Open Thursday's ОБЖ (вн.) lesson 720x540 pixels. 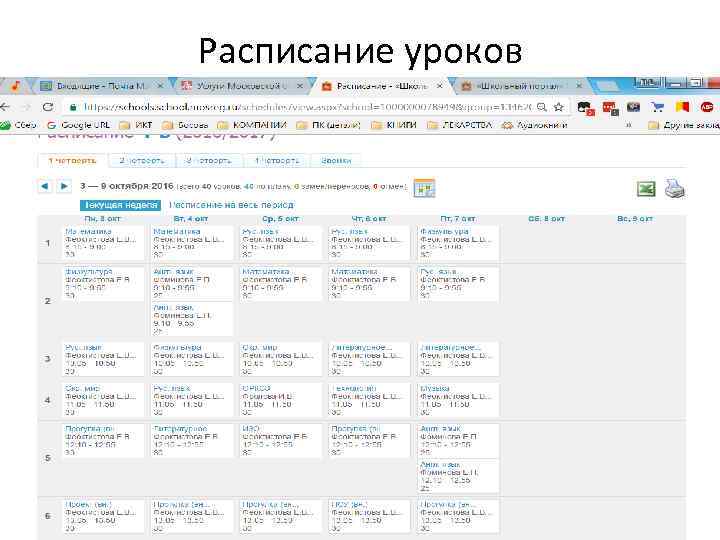click(349, 504)
